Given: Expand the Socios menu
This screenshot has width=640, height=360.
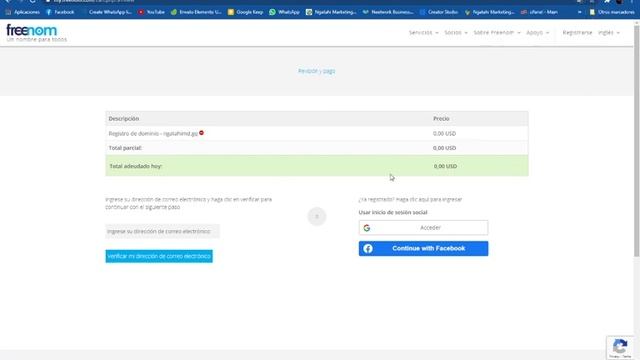Looking at the screenshot, I should tap(456, 32).
